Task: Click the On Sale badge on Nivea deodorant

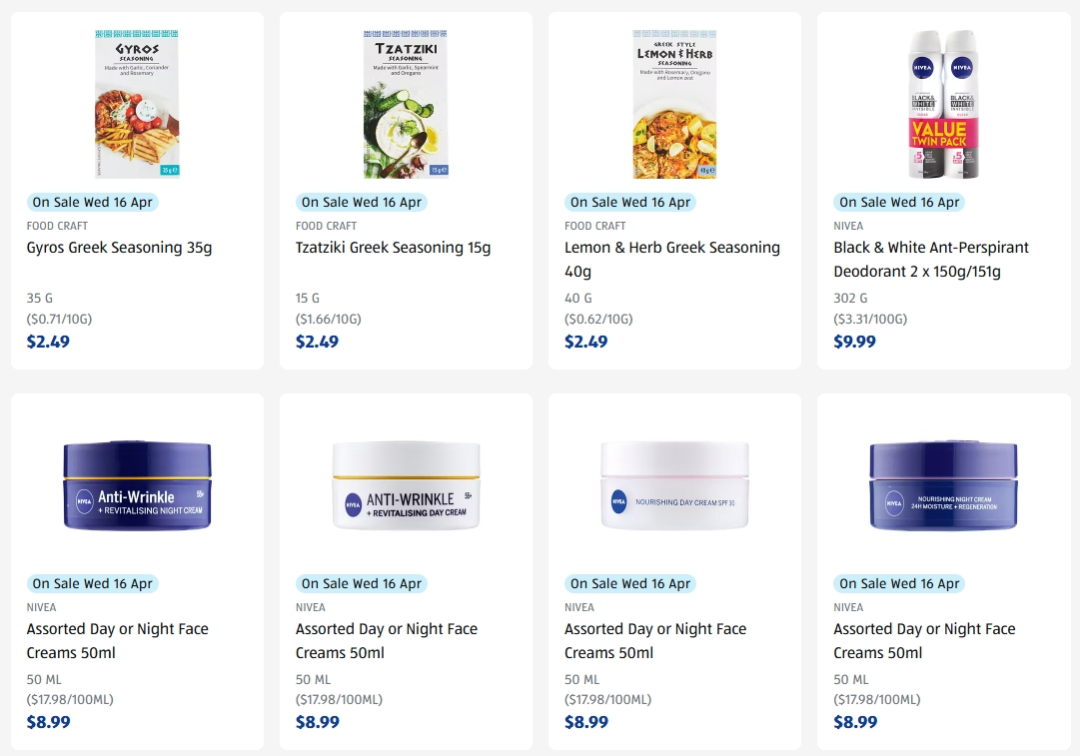Action: click(899, 202)
